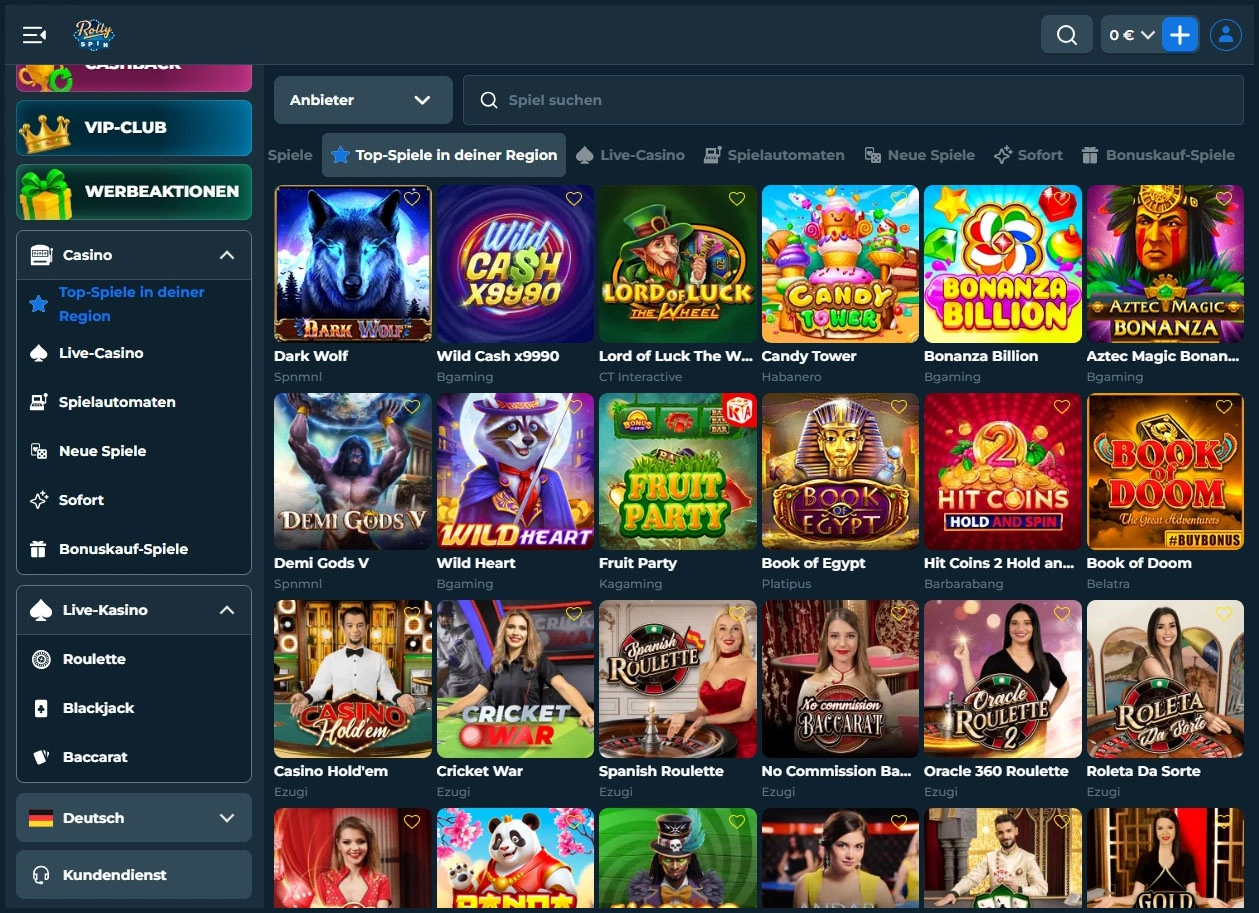Open the Neue Spiele tab

point(929,154)
